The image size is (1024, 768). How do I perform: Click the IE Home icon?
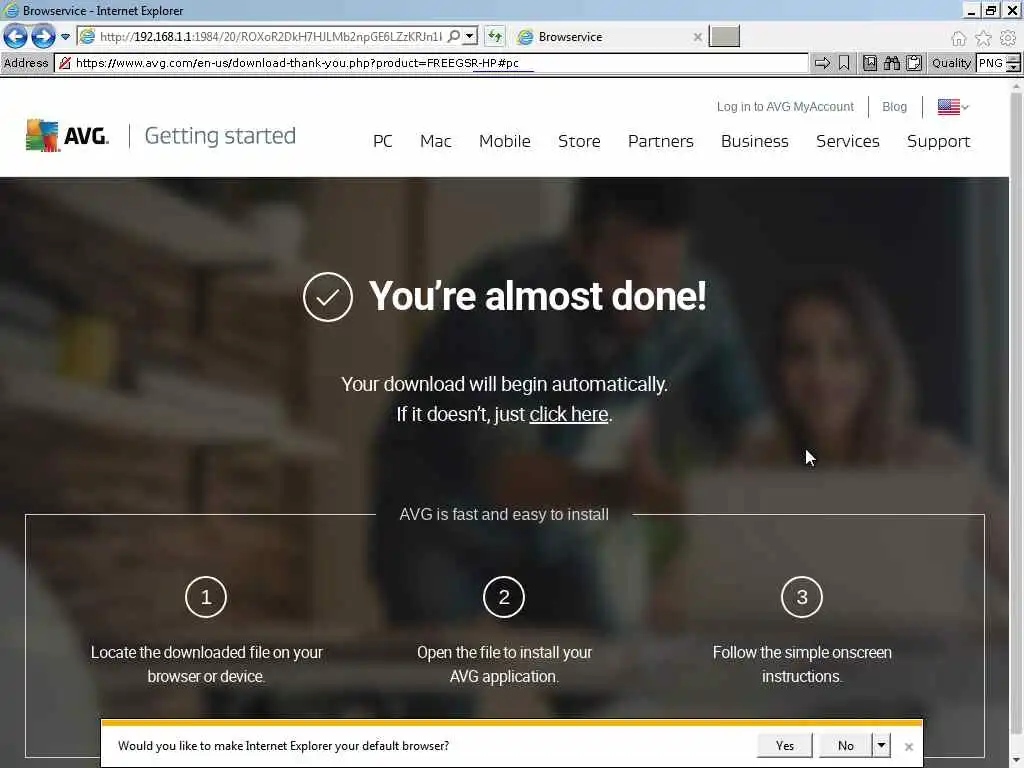[958, 39]
